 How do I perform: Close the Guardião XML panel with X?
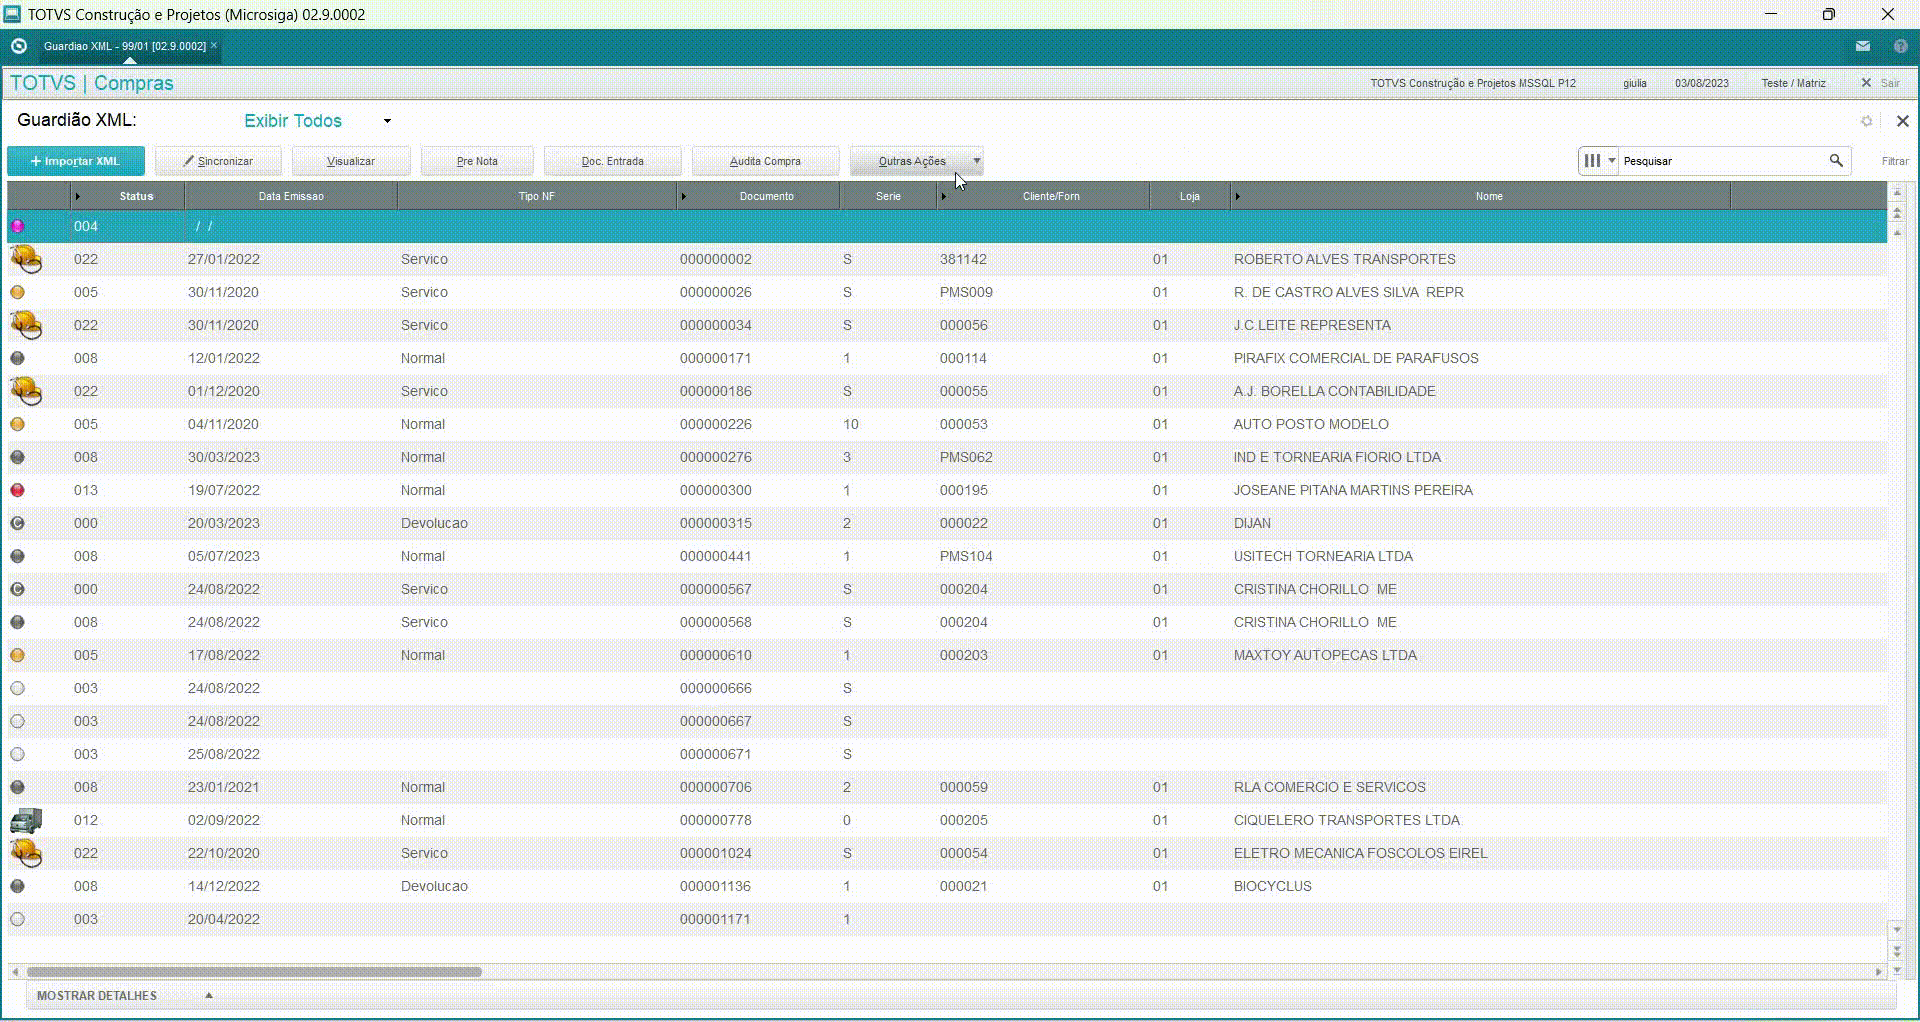click(1903, 121)
